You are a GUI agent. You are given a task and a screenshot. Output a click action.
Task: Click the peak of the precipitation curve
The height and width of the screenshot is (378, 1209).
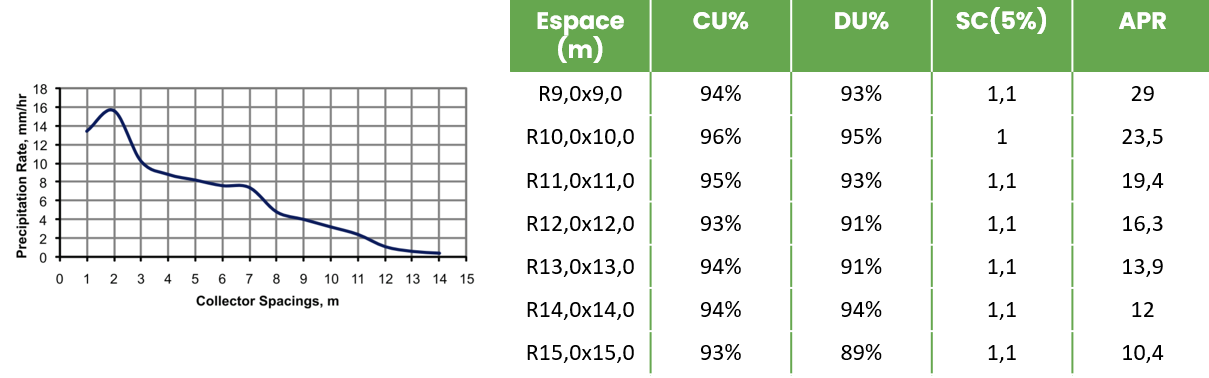[x=110, y=110]
